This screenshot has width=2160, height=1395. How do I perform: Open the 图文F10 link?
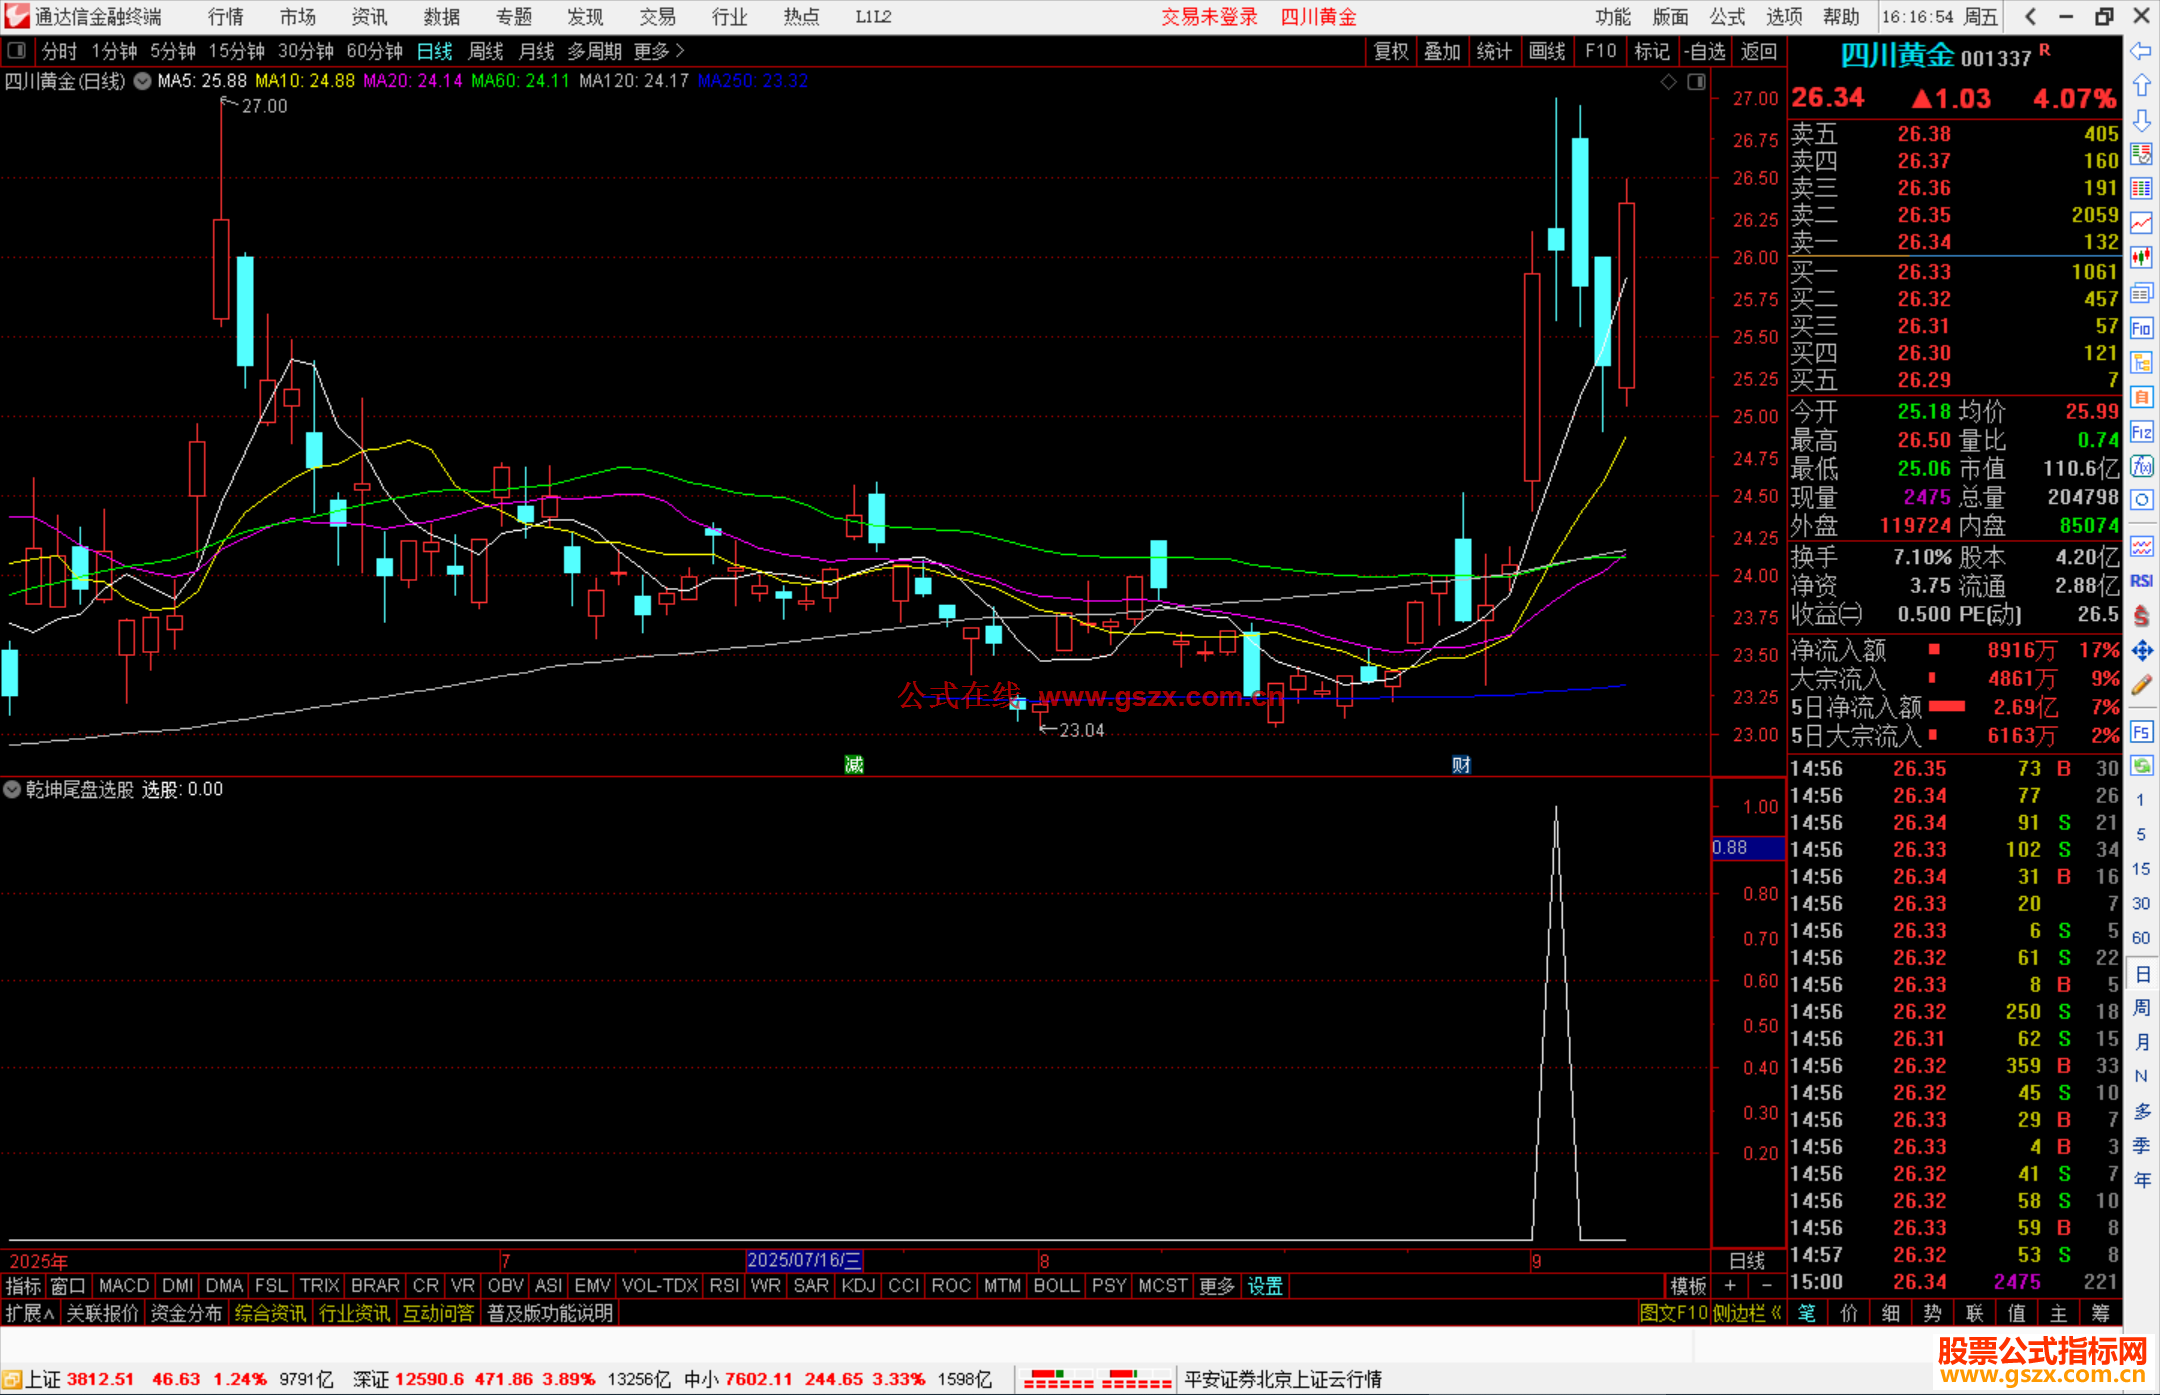pos(1674,1313)
